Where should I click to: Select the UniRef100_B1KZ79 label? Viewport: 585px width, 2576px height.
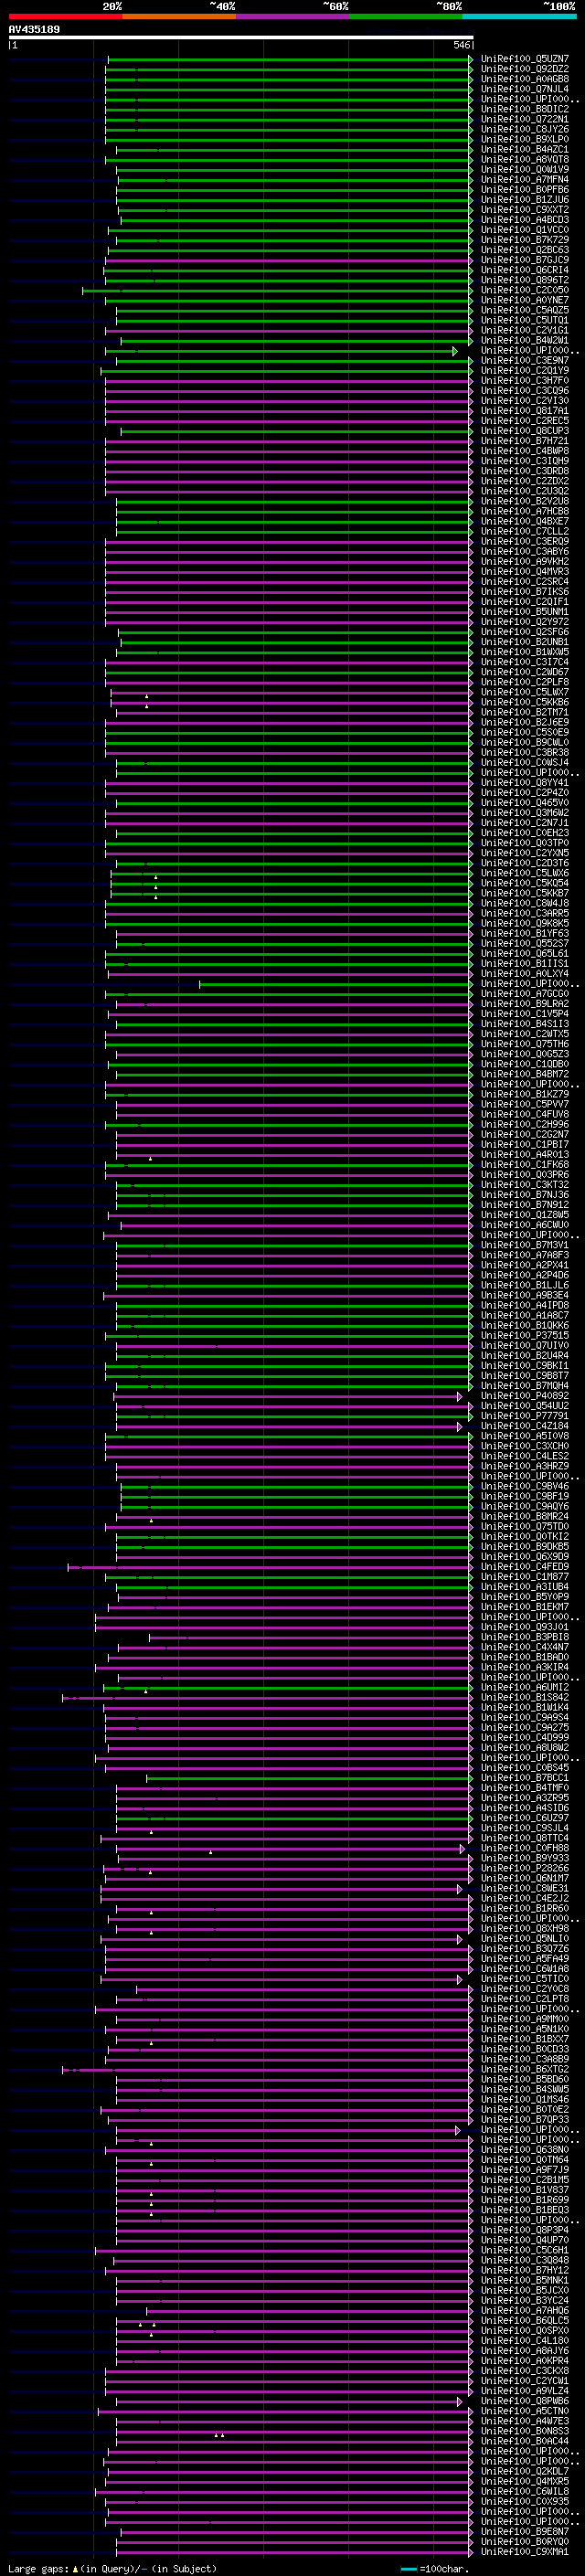[525, 1094]
